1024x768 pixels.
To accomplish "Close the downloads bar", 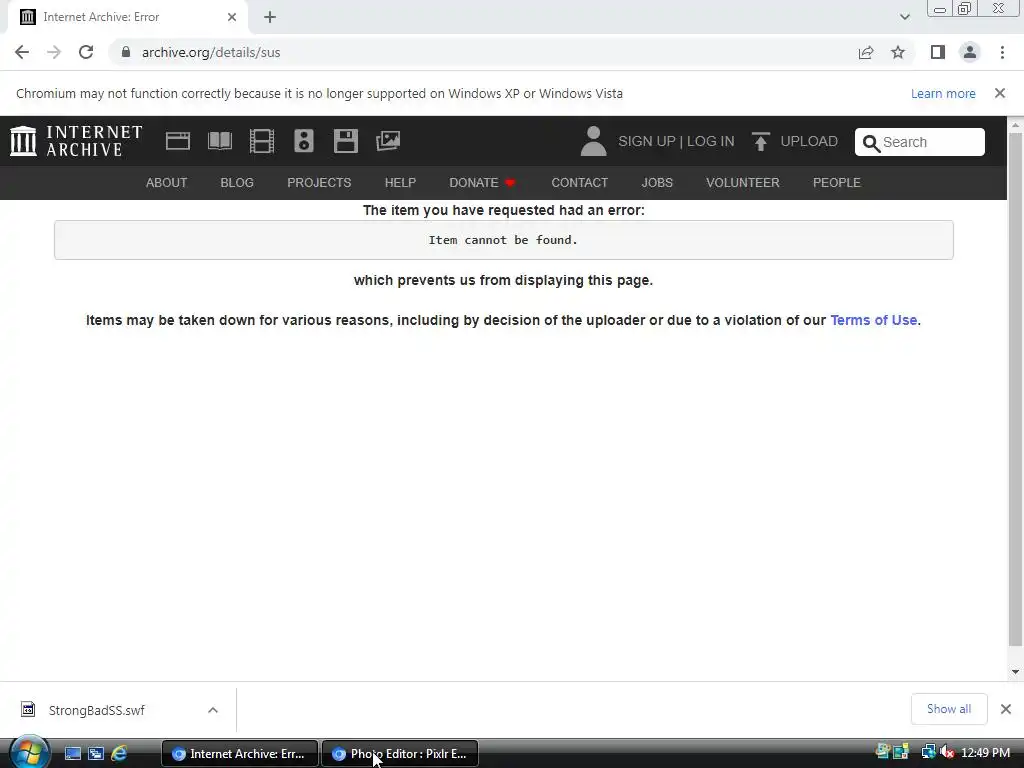I will click(1006, 709).
